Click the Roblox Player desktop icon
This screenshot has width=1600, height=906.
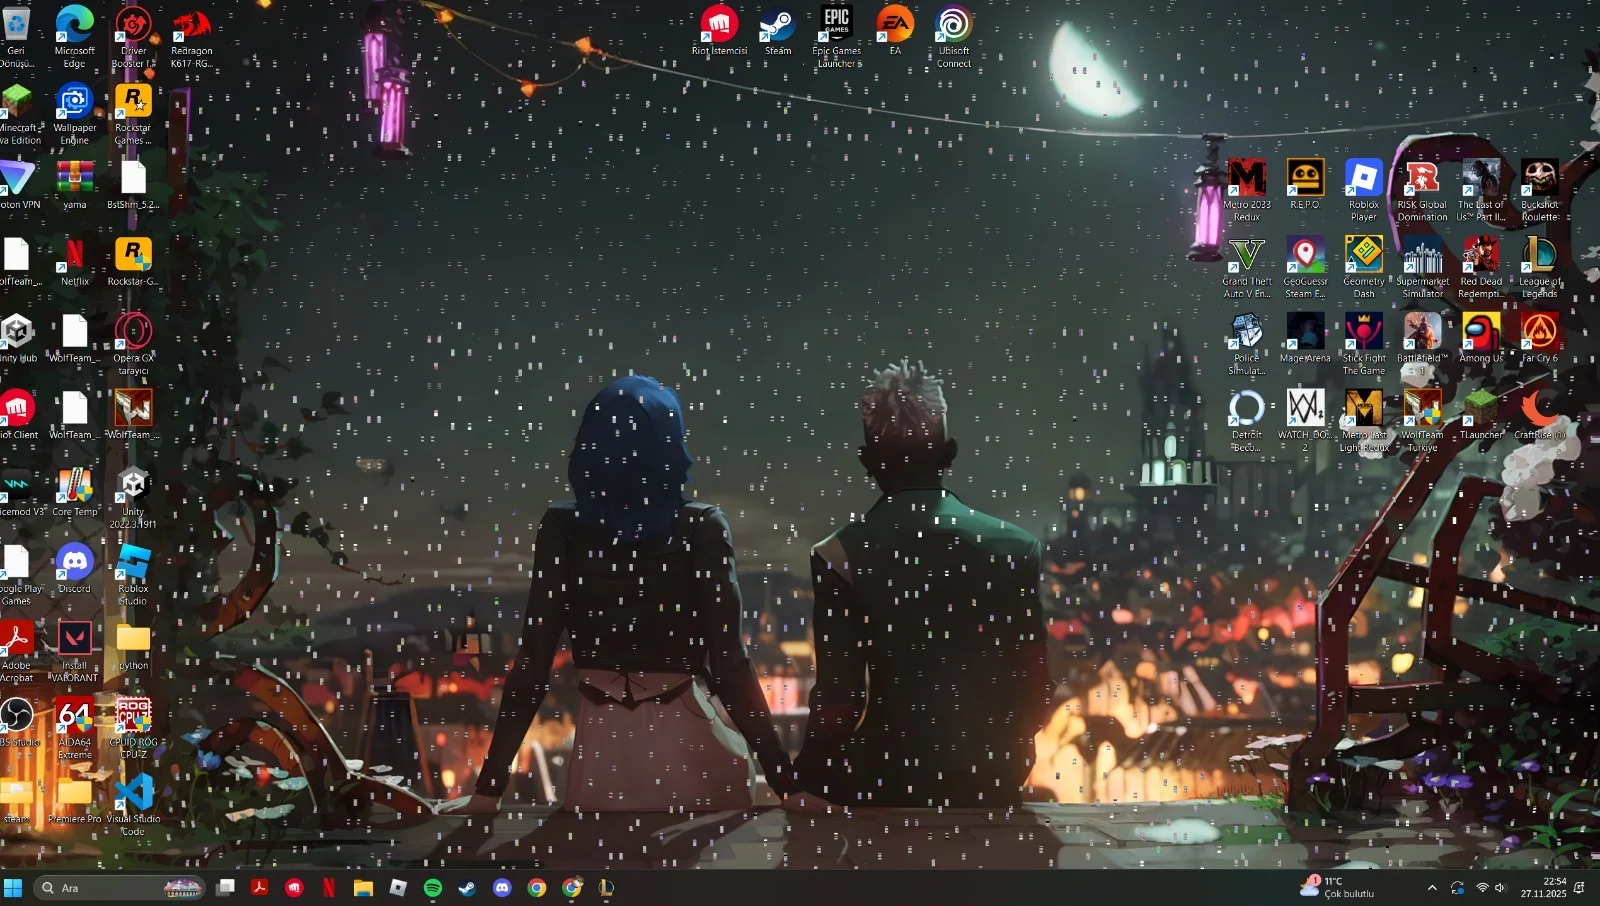[1364, 190]
